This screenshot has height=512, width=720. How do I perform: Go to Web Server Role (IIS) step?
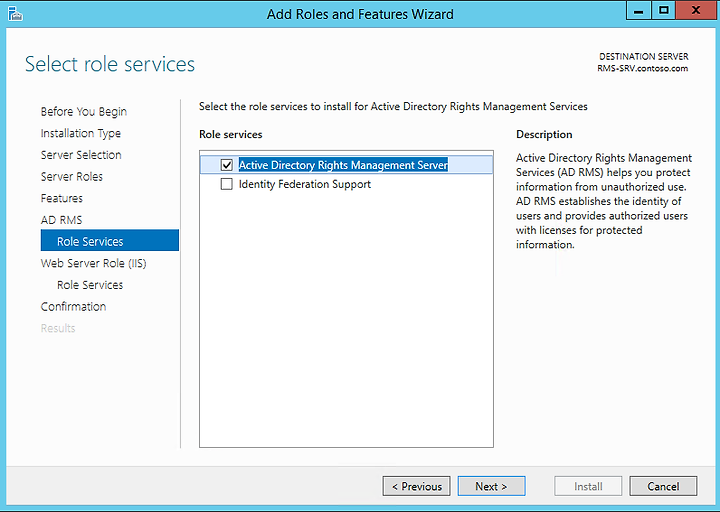pyautogui.click(x=94, y=263)
